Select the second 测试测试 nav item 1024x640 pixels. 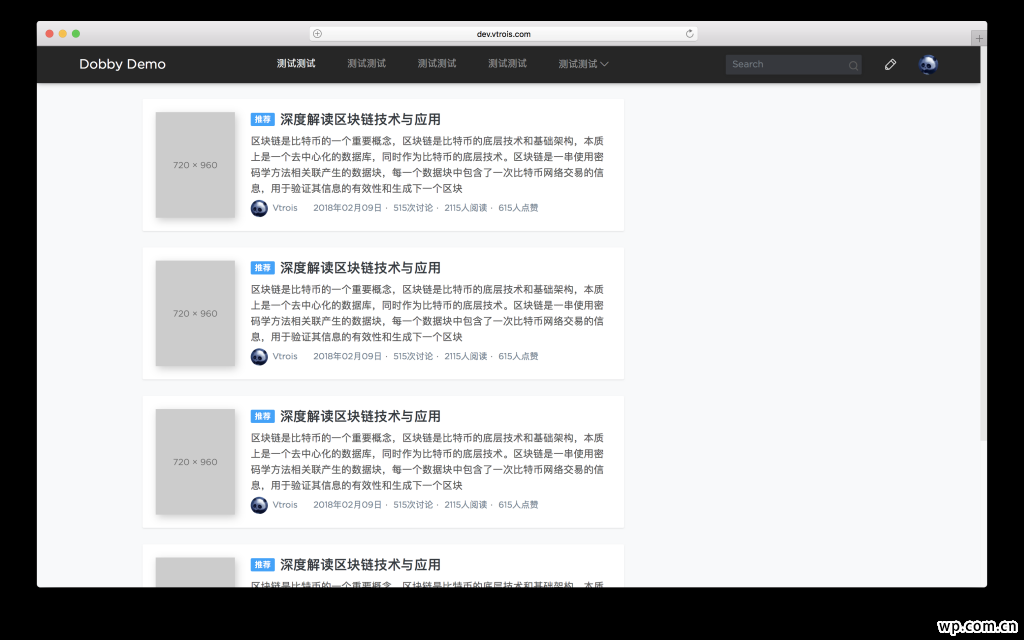(x=366, y=63)
